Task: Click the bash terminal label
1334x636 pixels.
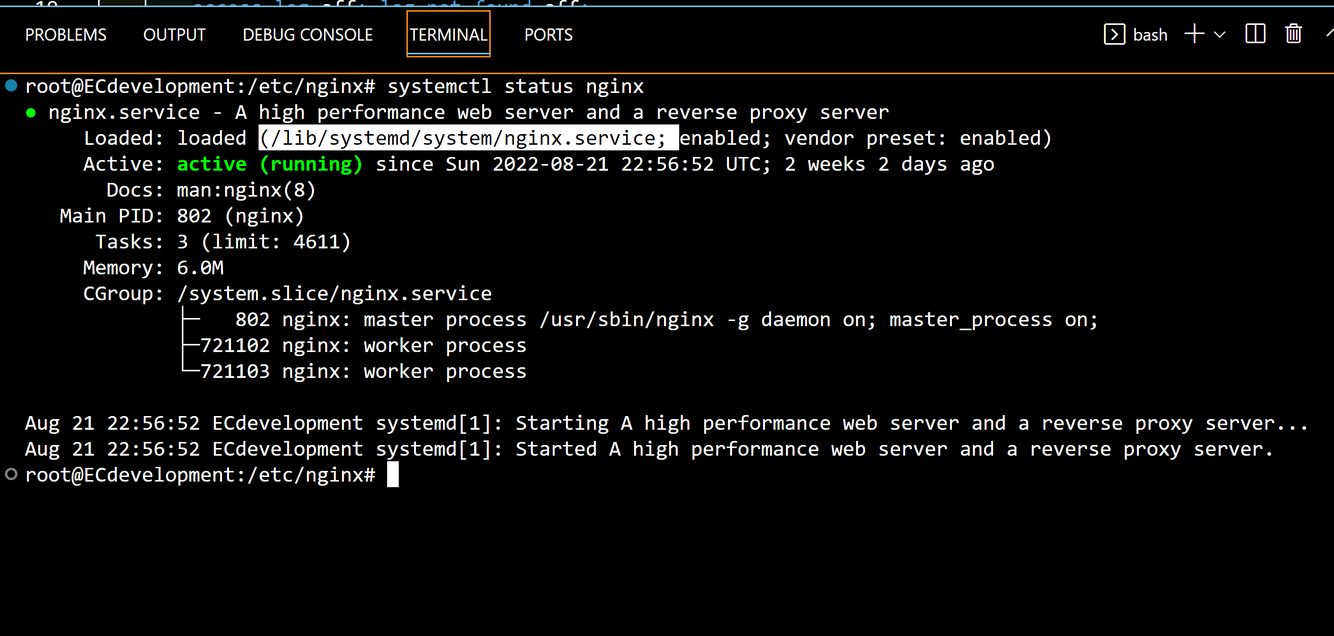Action: point(1150,35)
